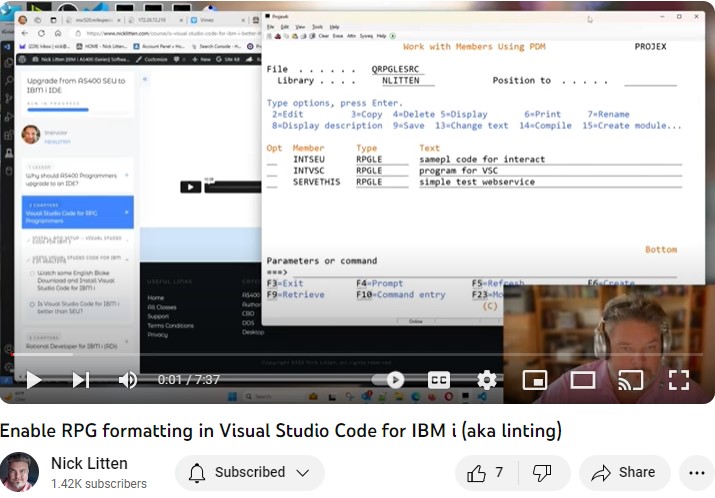715x498 pixels.
Task: Click the 0:01 / 7:37 time display
Action: click(189, 379)
